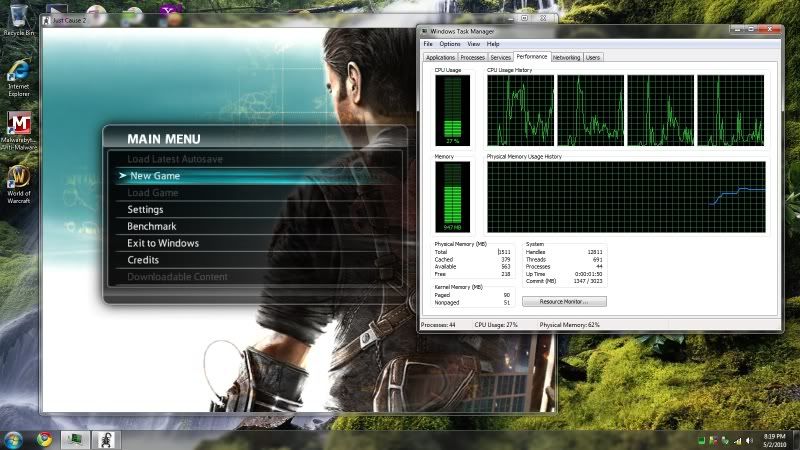Image resolution: width=800 pixels, height=450 pixels.
Task: Open the Options menu in Task Manager
Action: click(x=449, y=44)
